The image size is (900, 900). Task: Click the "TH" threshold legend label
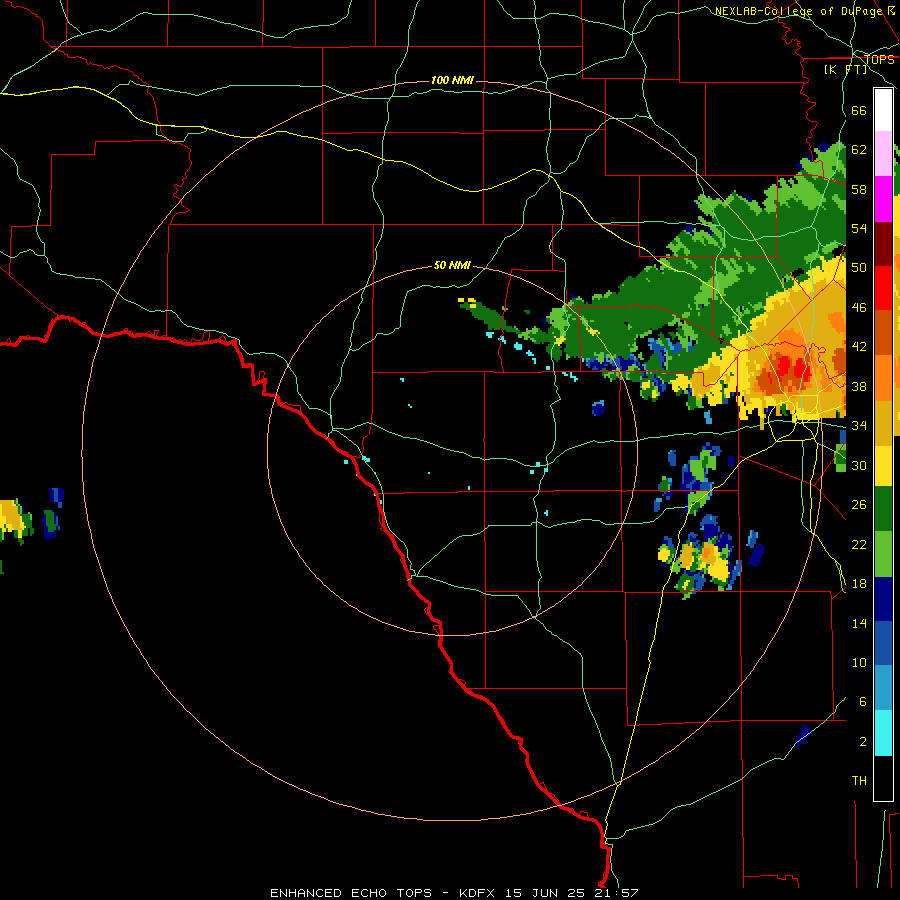[x=859, y=781]
